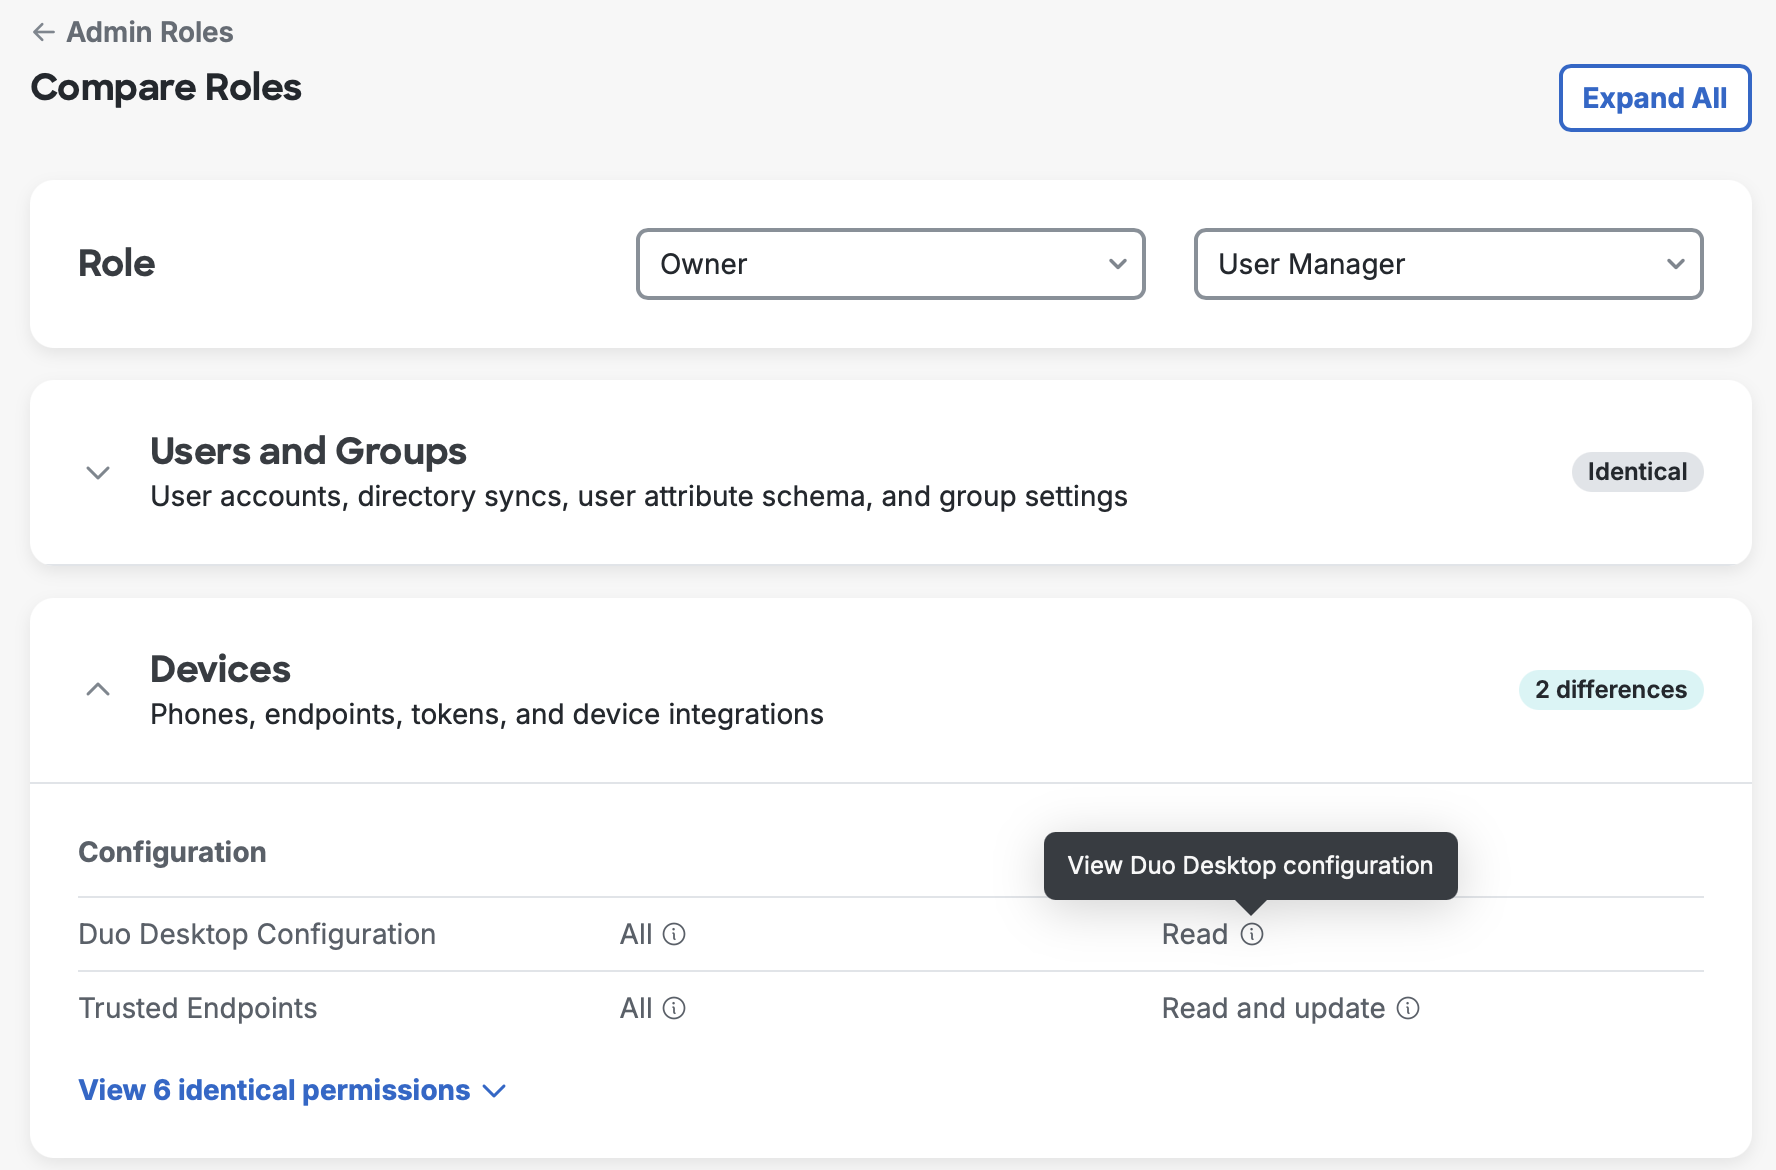Select the Trusted Endpoints row label
Image resolution: width=1776 pixels, height=1170 pixels.
(x=197, y=1008)
